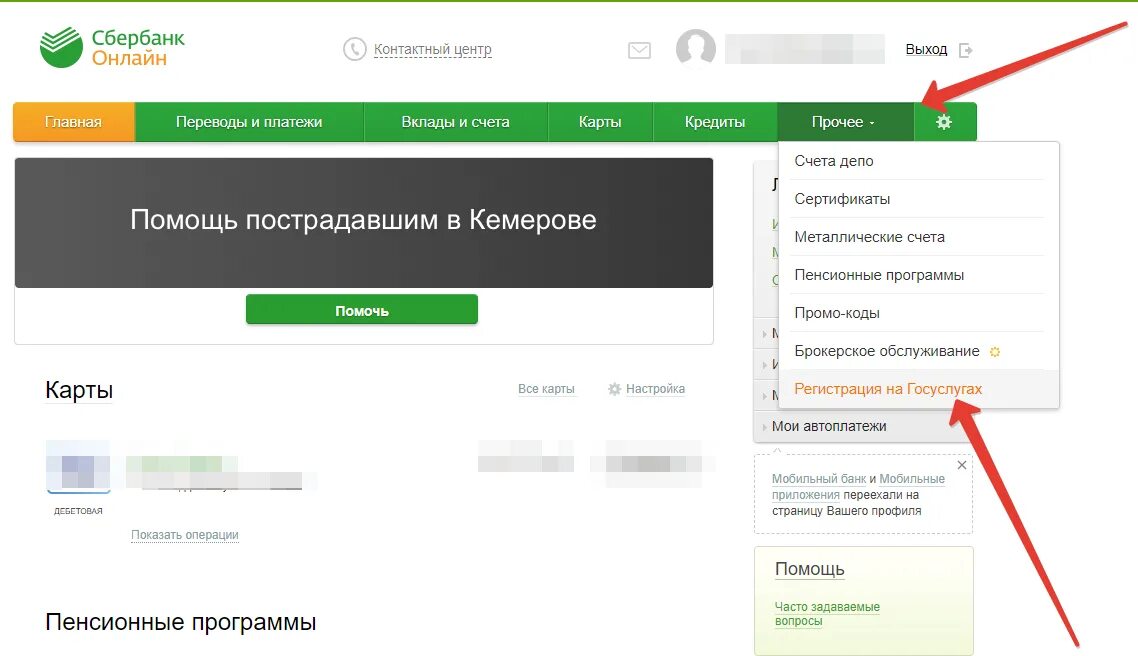
Task: Open Часто задаваемые вопросы link
Action: click(827, 614)
